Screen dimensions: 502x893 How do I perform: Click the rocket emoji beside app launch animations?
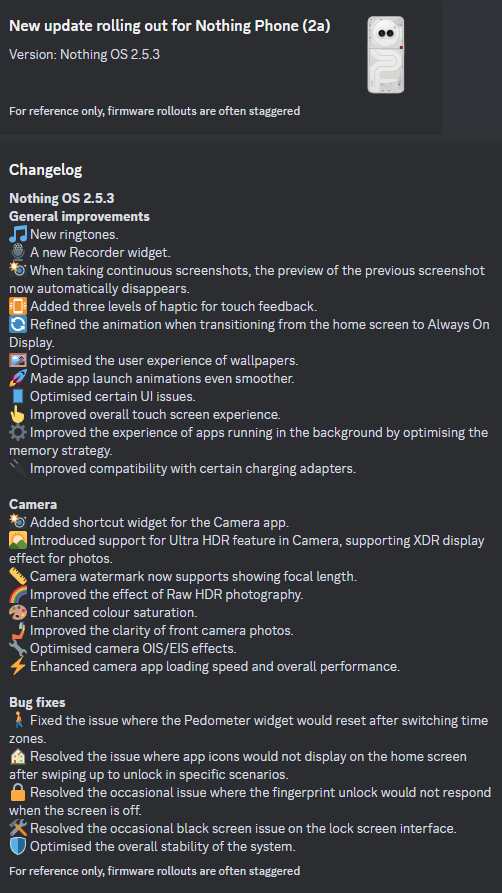click(18, 378)
